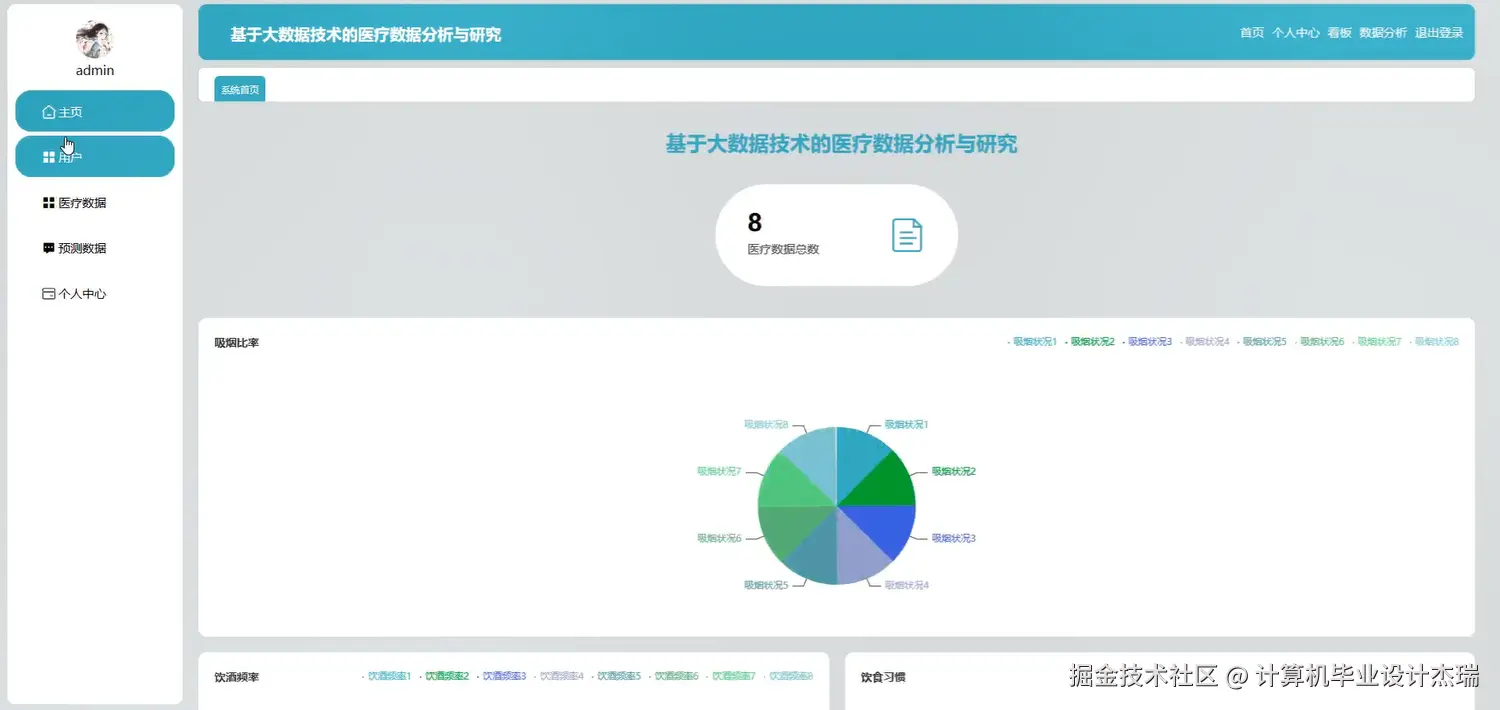The height and width of the screenshot is (710, 1500).
Task: Click the 吸烟状况8 label beside the pie
Action: point(766,424)
